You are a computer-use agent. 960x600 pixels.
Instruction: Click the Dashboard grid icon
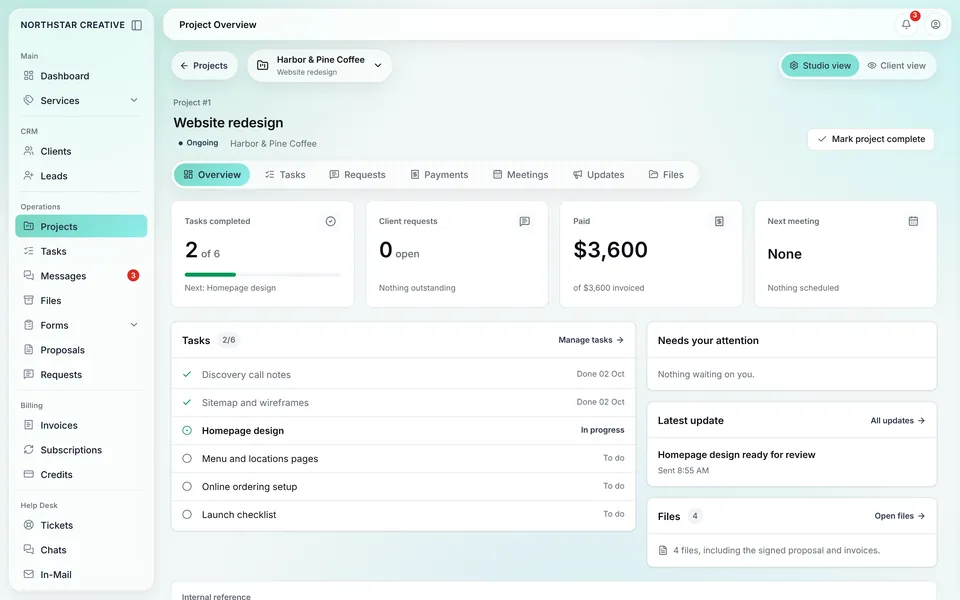click(x=28, y=75)
